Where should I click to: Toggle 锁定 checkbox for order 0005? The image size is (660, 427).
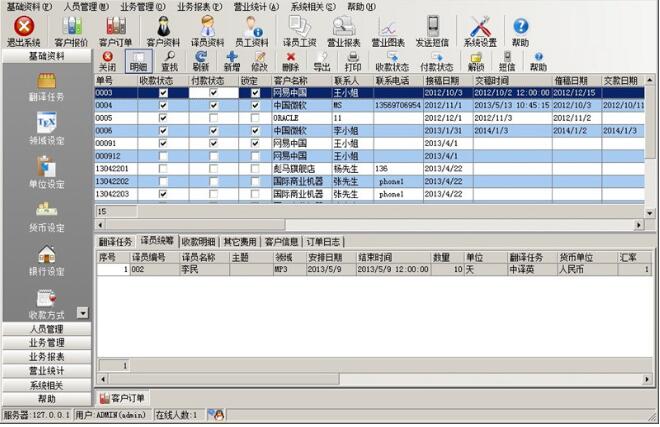pos(255,118)
